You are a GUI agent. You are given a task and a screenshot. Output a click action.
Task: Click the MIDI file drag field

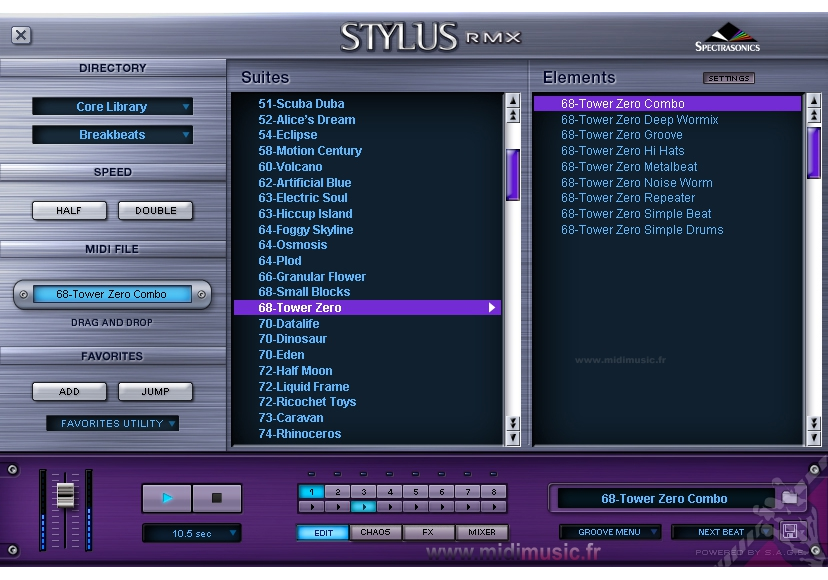[x=112, y=294]
